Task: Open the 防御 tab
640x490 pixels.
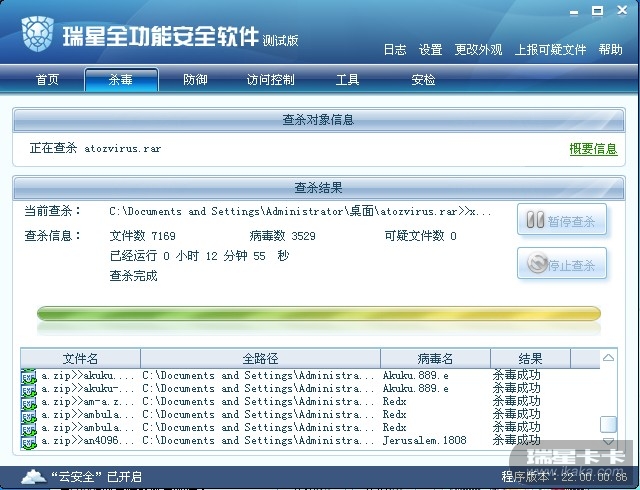Action: 195,79
